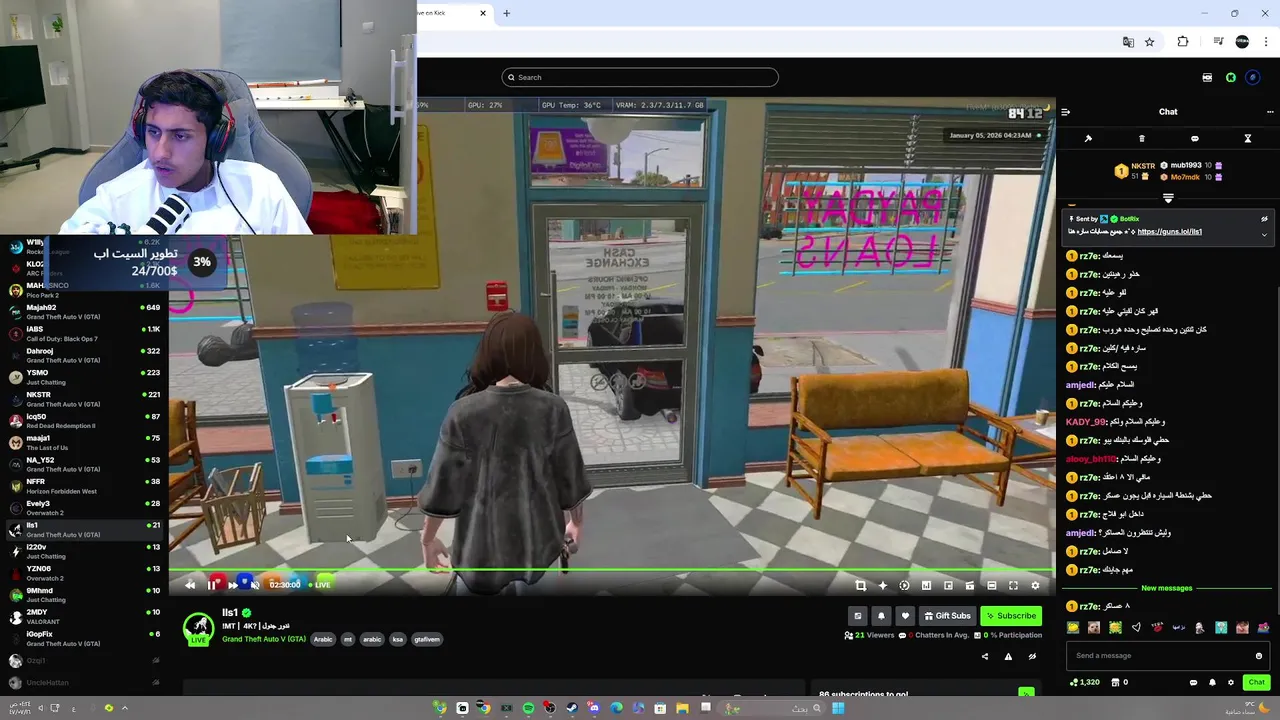The image size is (1280, 720).
Task: Click the green Chat send button
Action: 1256,682
